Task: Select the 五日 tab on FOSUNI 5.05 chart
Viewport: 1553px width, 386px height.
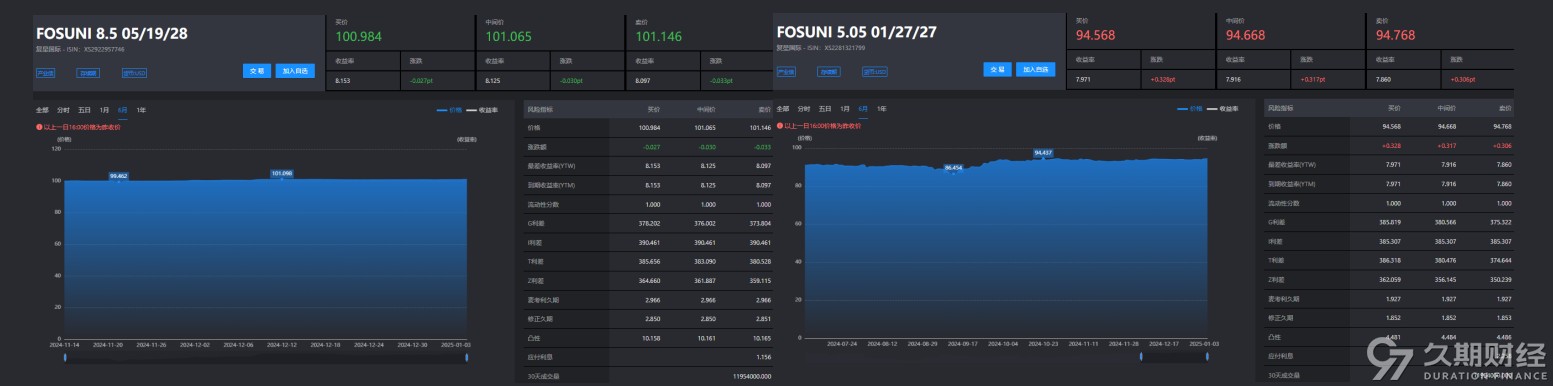Action: pos(825,108)
